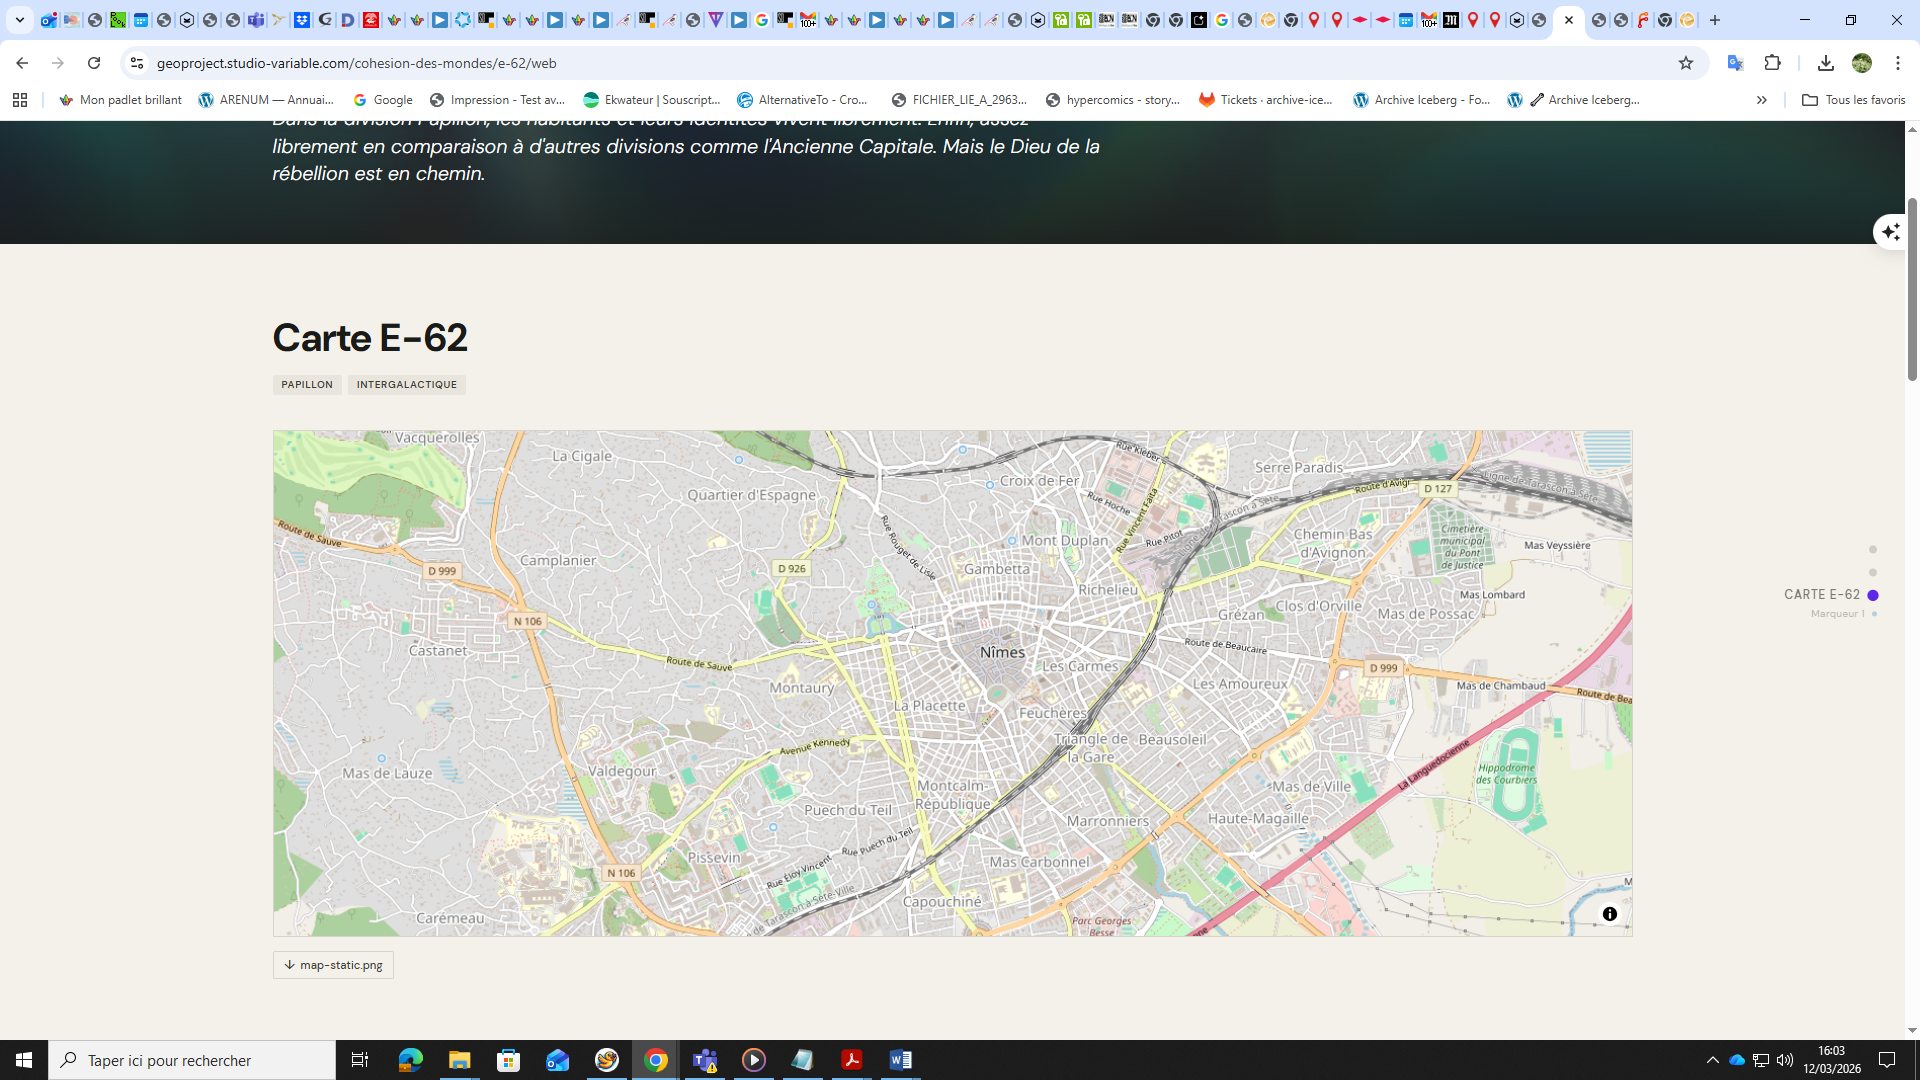Jump to Marqueur 1 navigation dot
1920x1080 pixels.
tap(1874, 614)
